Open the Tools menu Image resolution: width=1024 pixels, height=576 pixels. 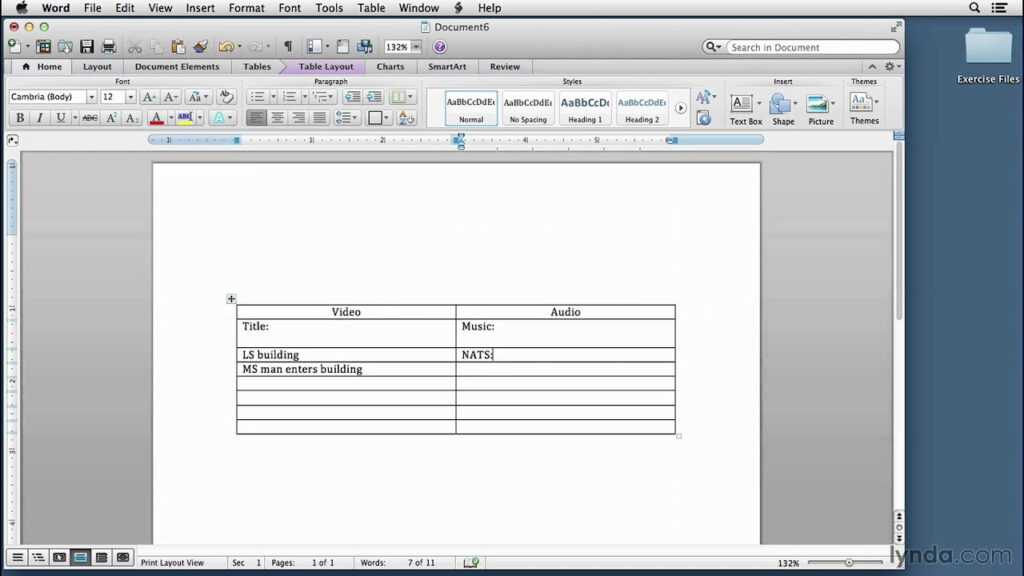(329, 8)
